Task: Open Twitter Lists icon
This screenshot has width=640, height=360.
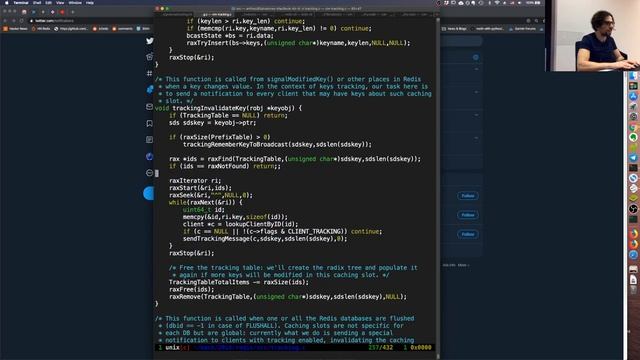Action: (x=150, y=140)
